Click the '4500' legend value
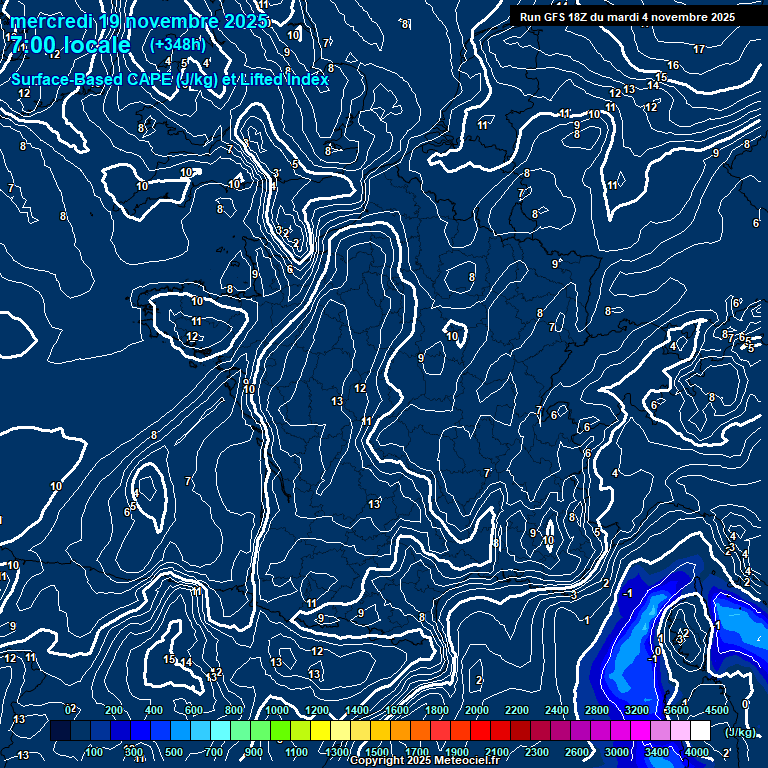Viewport: 768px width, 768px height. (x=717, y=710)
